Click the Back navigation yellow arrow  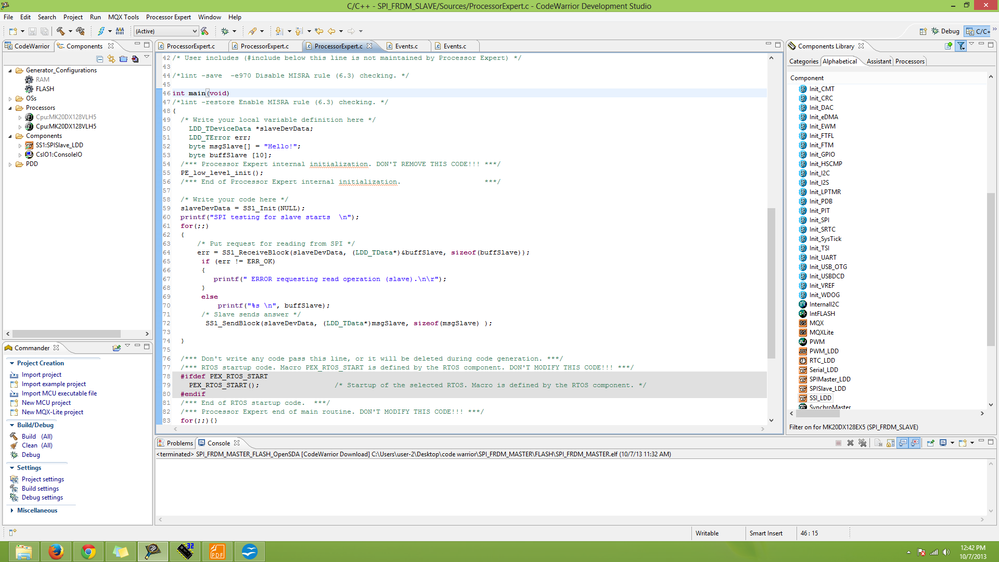331,31
